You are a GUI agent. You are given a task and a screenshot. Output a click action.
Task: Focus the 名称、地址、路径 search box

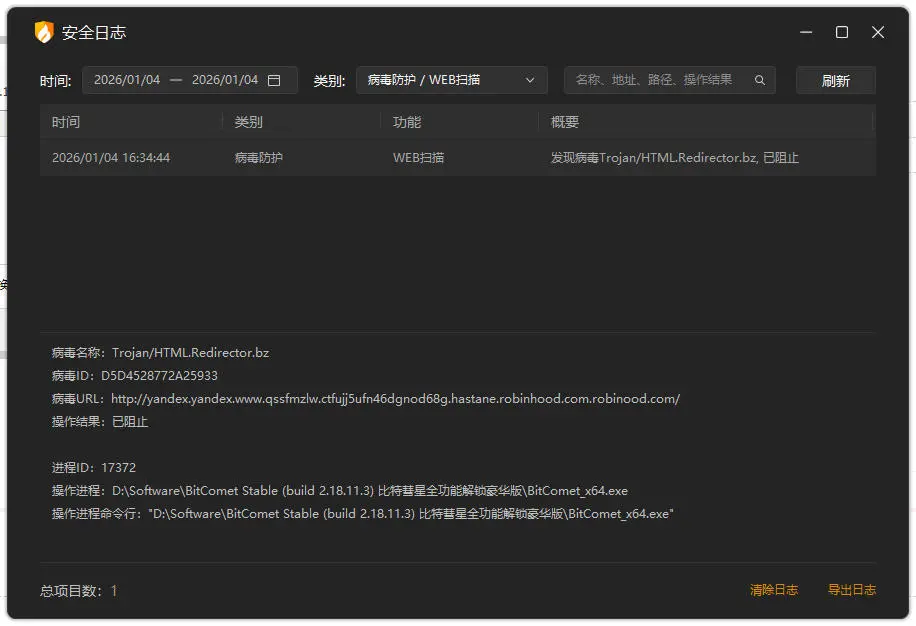655,80
